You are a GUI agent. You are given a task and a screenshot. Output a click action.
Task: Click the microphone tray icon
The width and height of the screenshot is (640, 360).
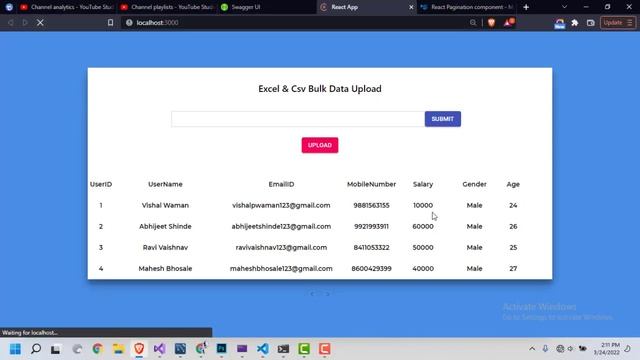(545, 349)
